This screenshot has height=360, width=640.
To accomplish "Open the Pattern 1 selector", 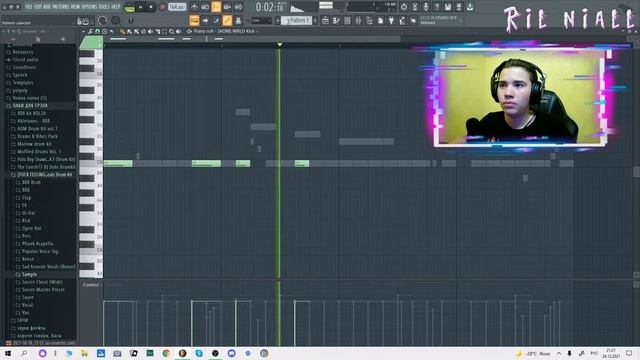I will (296, 20).
